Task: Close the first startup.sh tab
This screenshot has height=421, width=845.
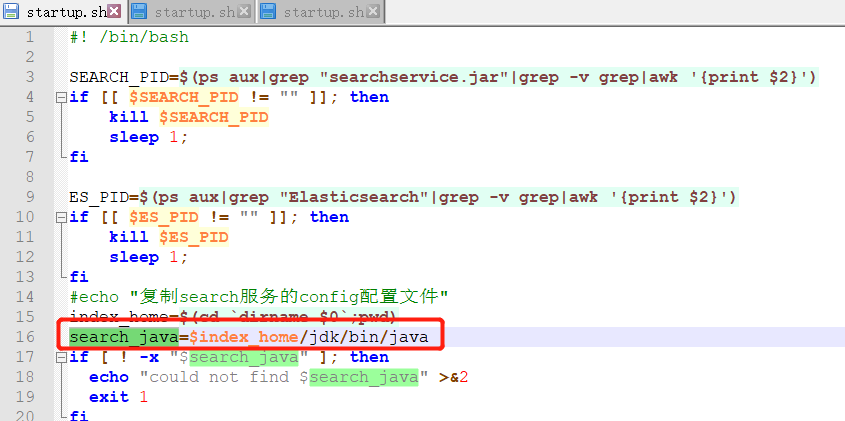Action: (x=115, y=12)
